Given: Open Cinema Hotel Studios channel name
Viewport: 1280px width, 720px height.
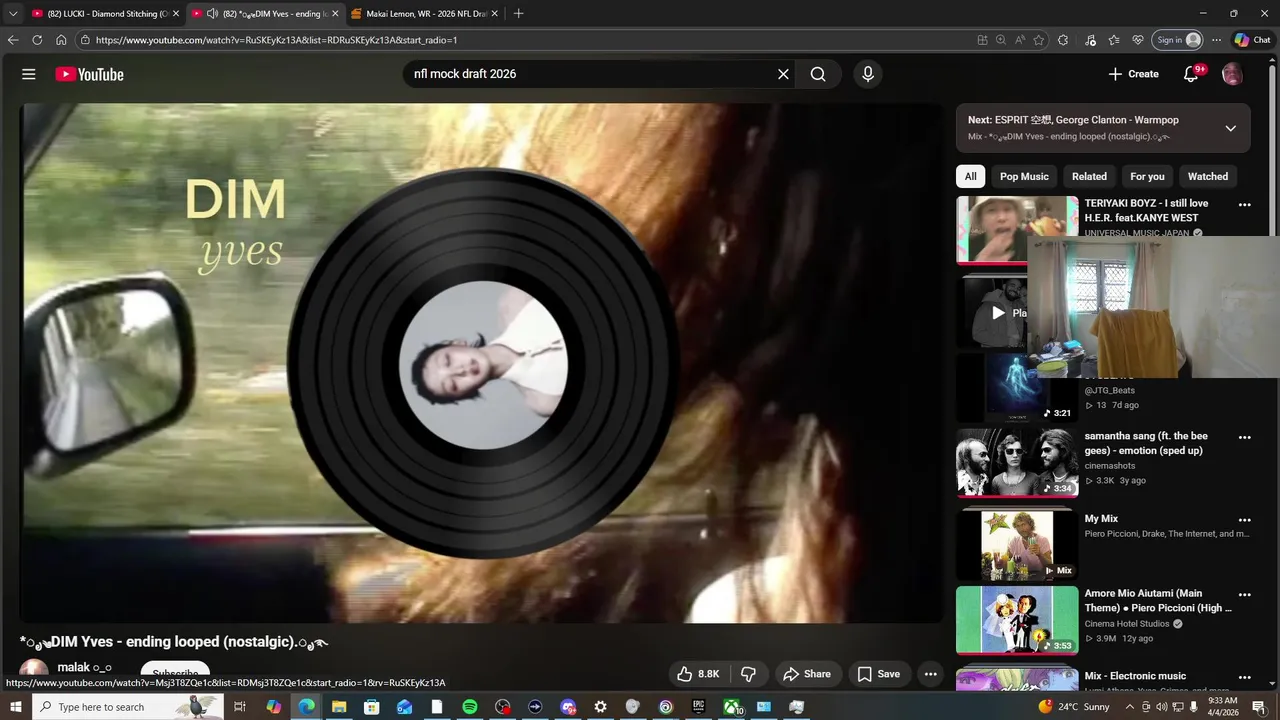Looking at the screenshot, I should (1127, 624).
